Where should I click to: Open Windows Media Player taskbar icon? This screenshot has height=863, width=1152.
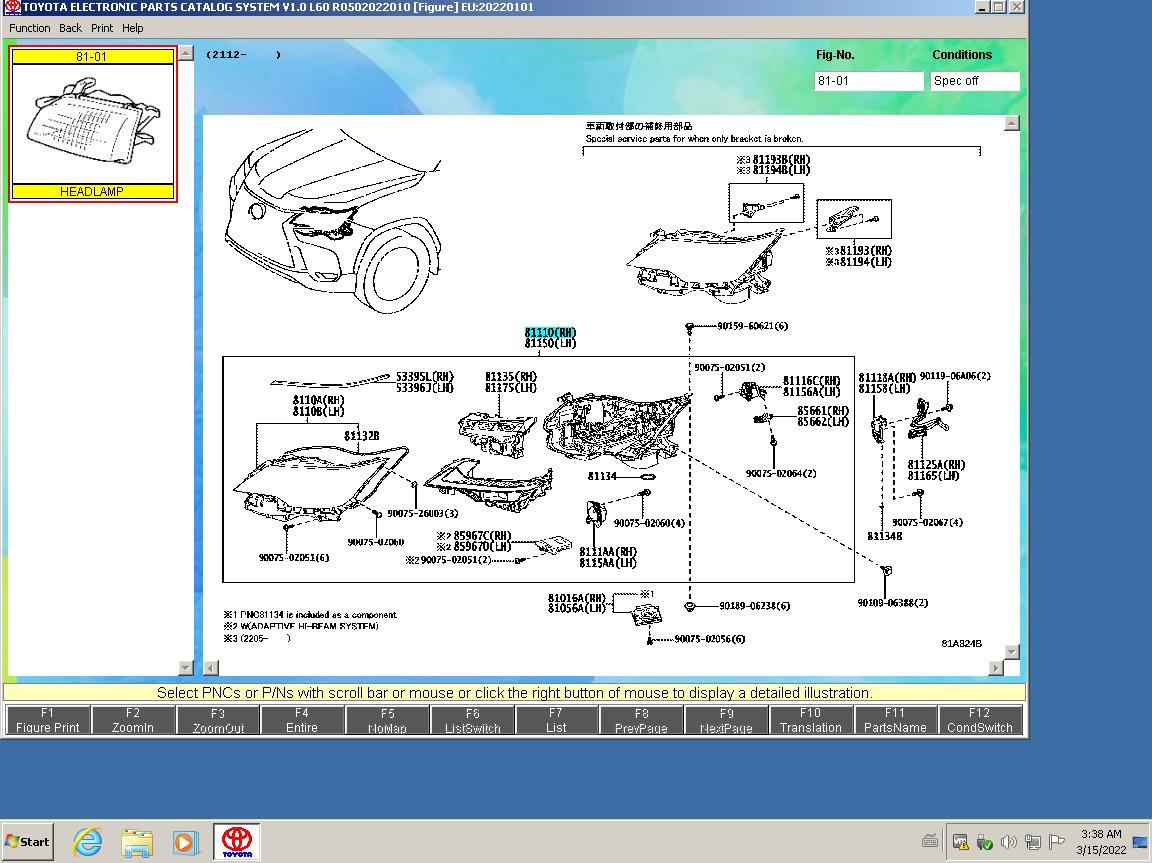[x=185, y=842]
